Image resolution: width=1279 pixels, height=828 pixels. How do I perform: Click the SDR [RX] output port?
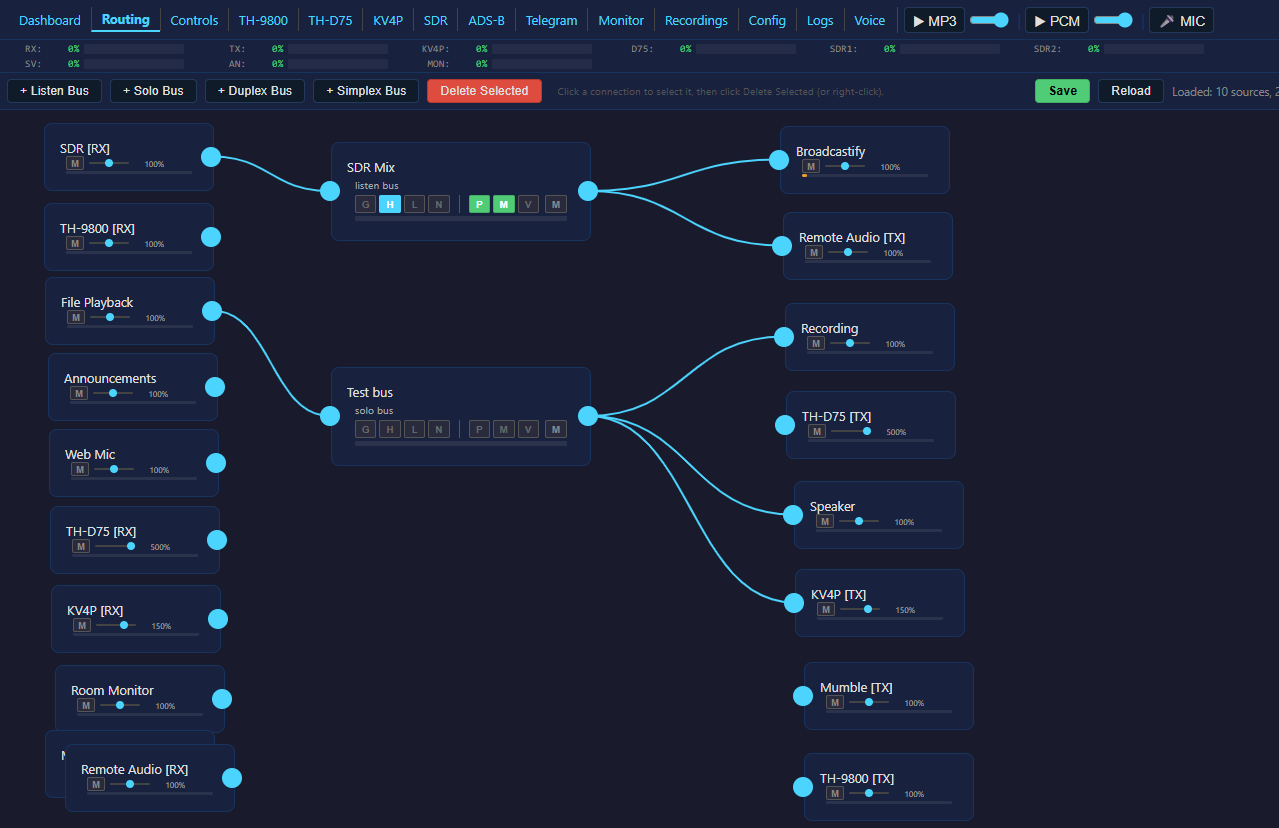click(x=211, y=156)
